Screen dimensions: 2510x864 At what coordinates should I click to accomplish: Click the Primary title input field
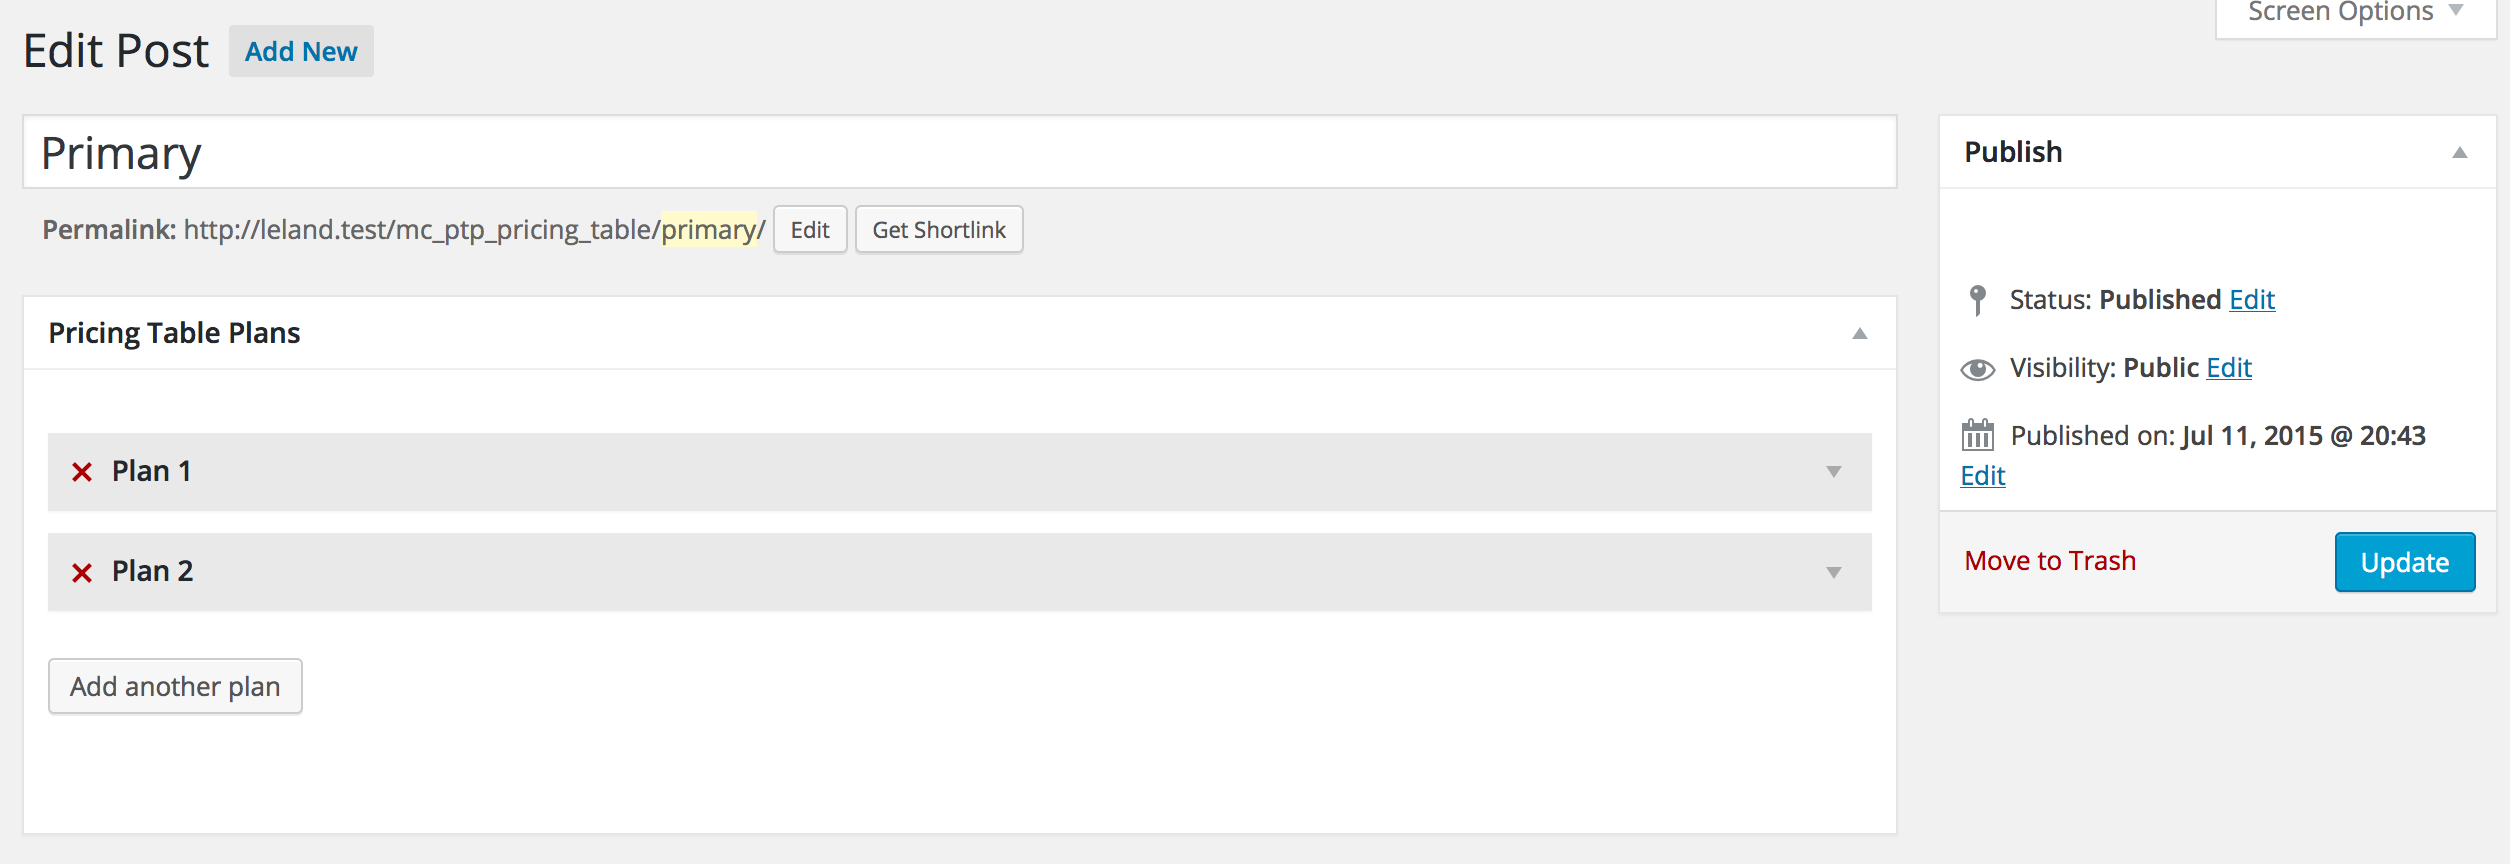(x=960, y=153)
